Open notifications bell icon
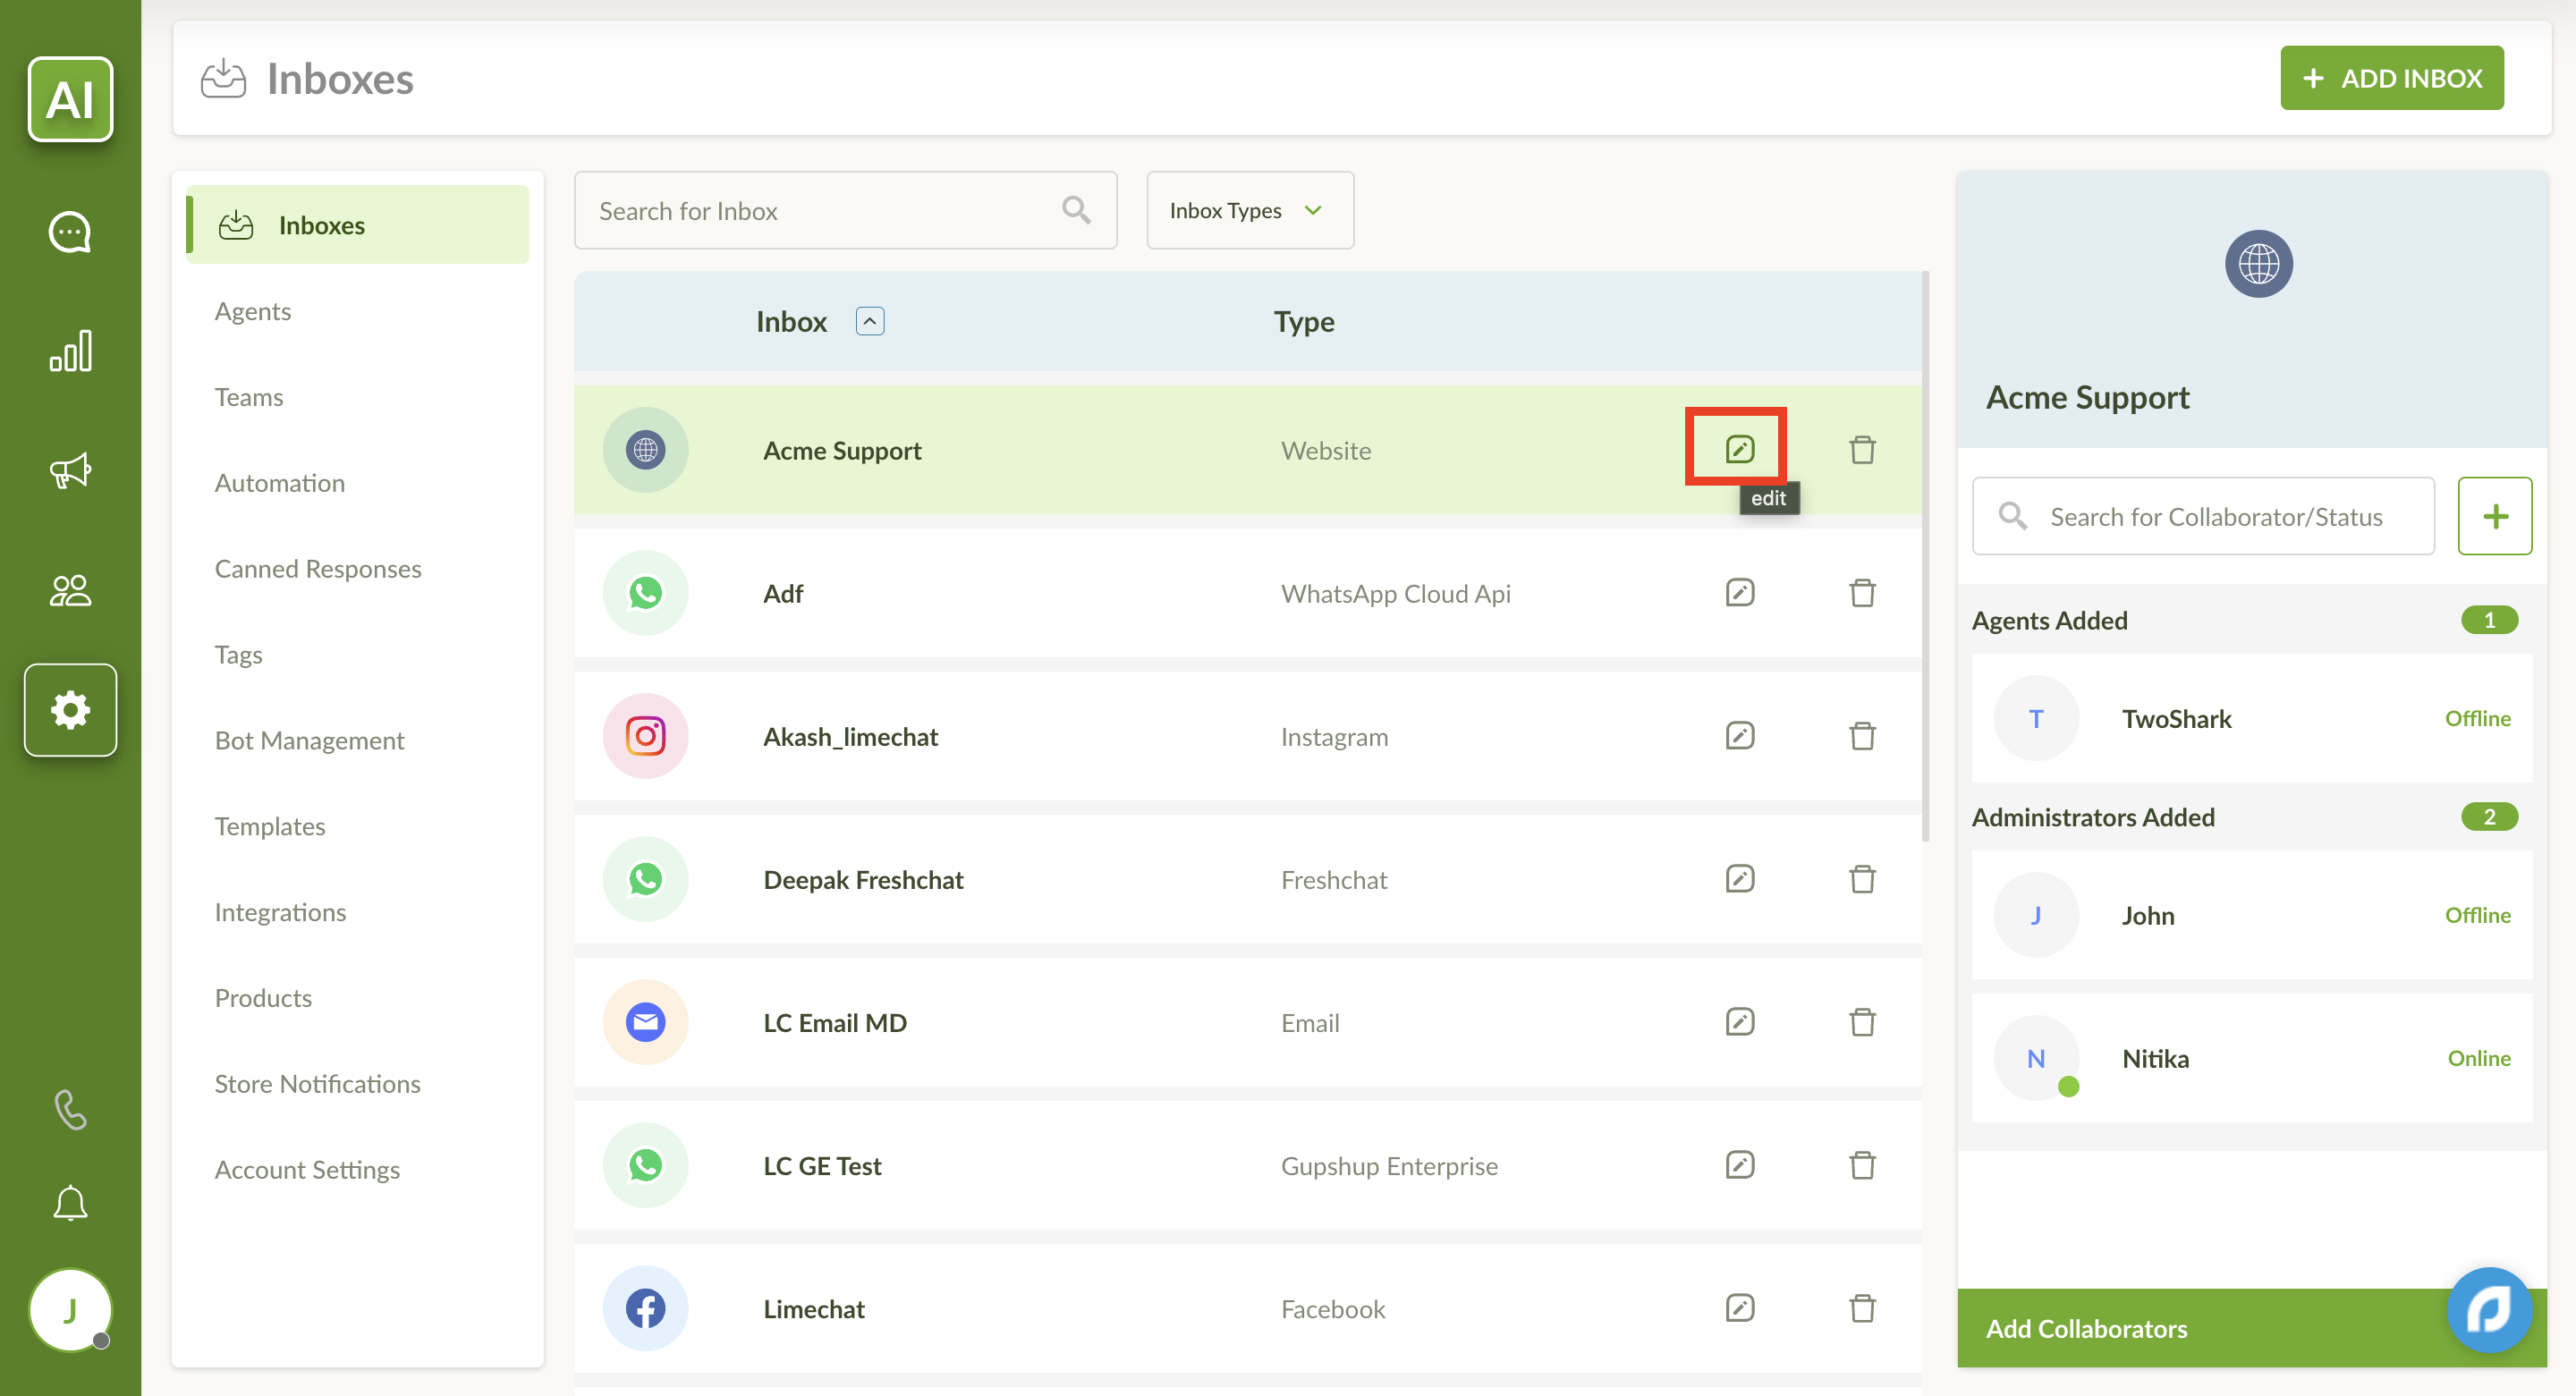The image size is (2576, 1396). coord(70,1203)
